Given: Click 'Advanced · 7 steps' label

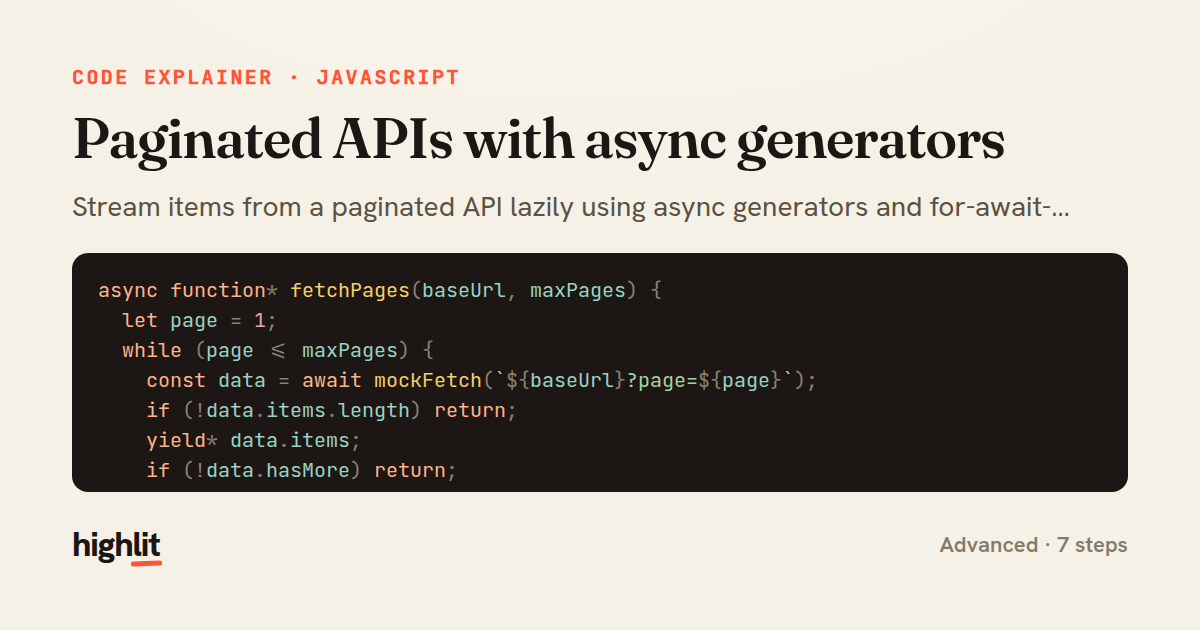Looking at the screenshot, I should click(1033, 545).
